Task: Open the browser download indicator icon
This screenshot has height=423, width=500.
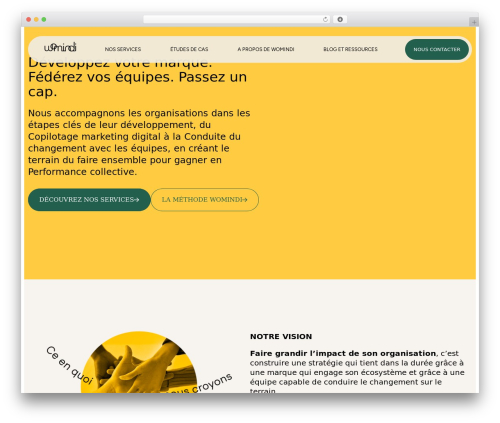Action: [x=340, y=19]
